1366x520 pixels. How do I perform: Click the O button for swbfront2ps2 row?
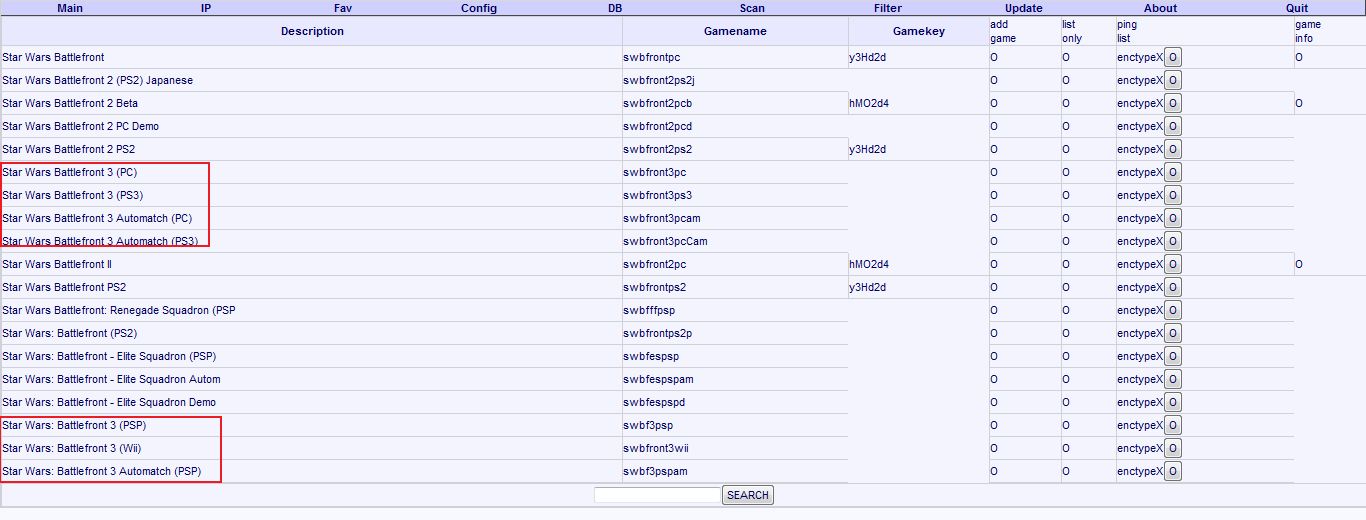1172,149
